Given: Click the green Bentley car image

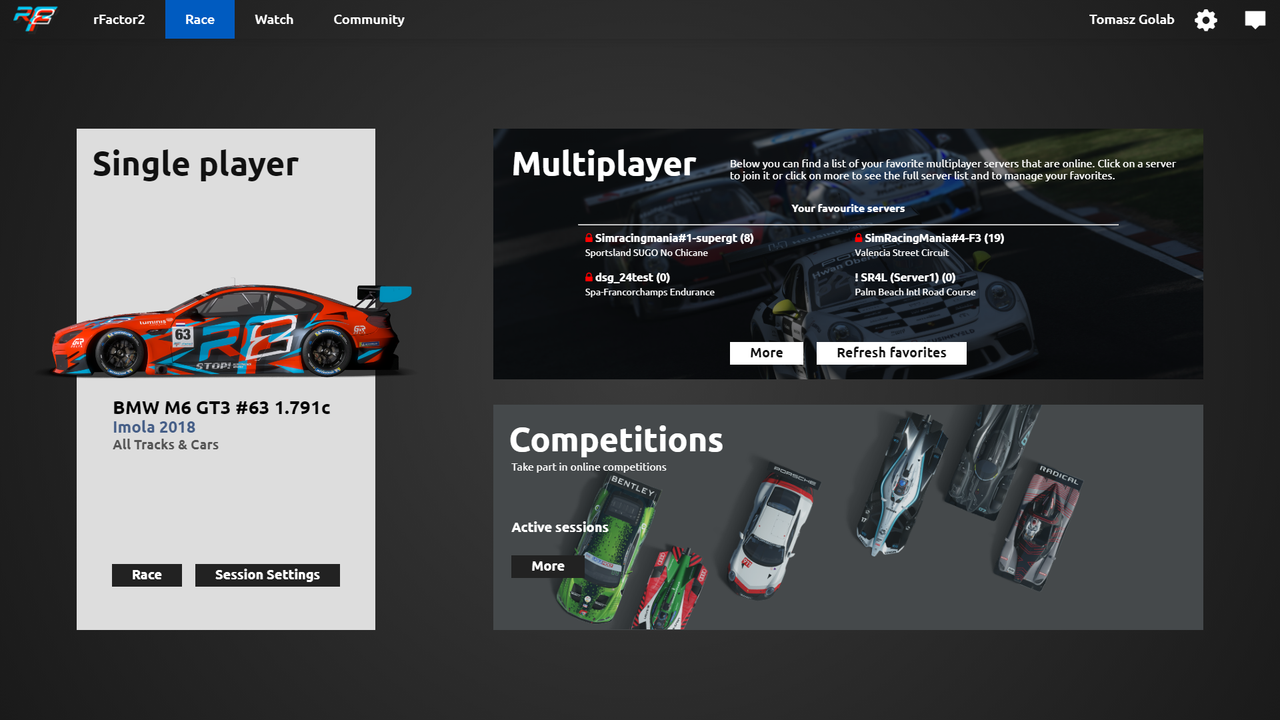Looking at the screenshot, I should tap(608, 547).
